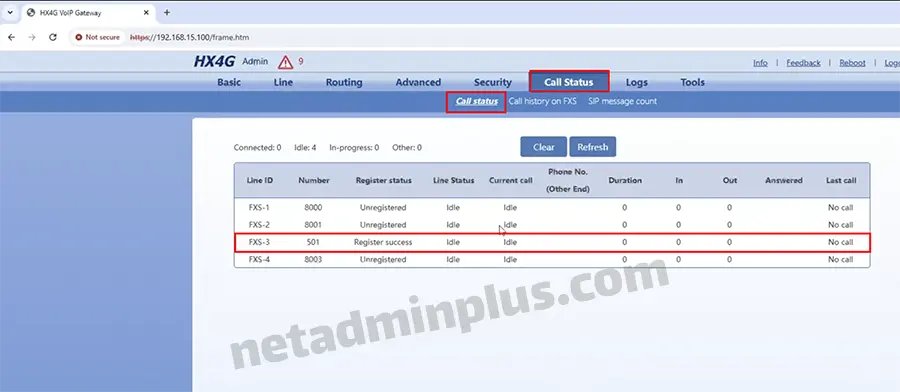The height and width of the screenshot is (392, 900).
Task: Open the Basic menu
Action: (x=229, y=82)
